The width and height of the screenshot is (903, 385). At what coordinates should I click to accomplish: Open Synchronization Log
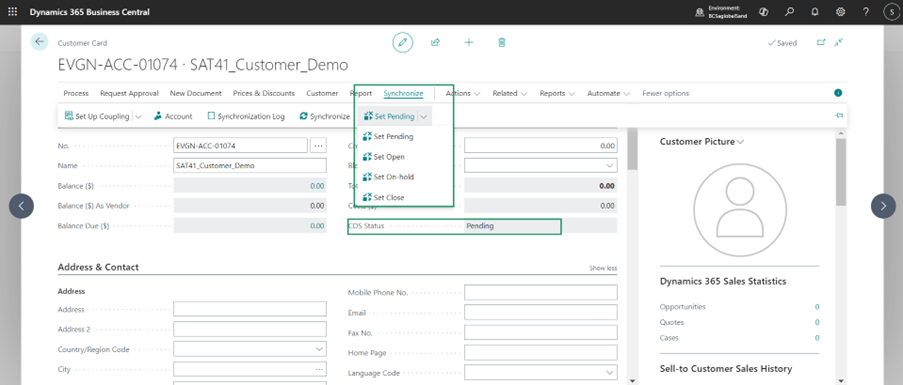click(246, 116)
